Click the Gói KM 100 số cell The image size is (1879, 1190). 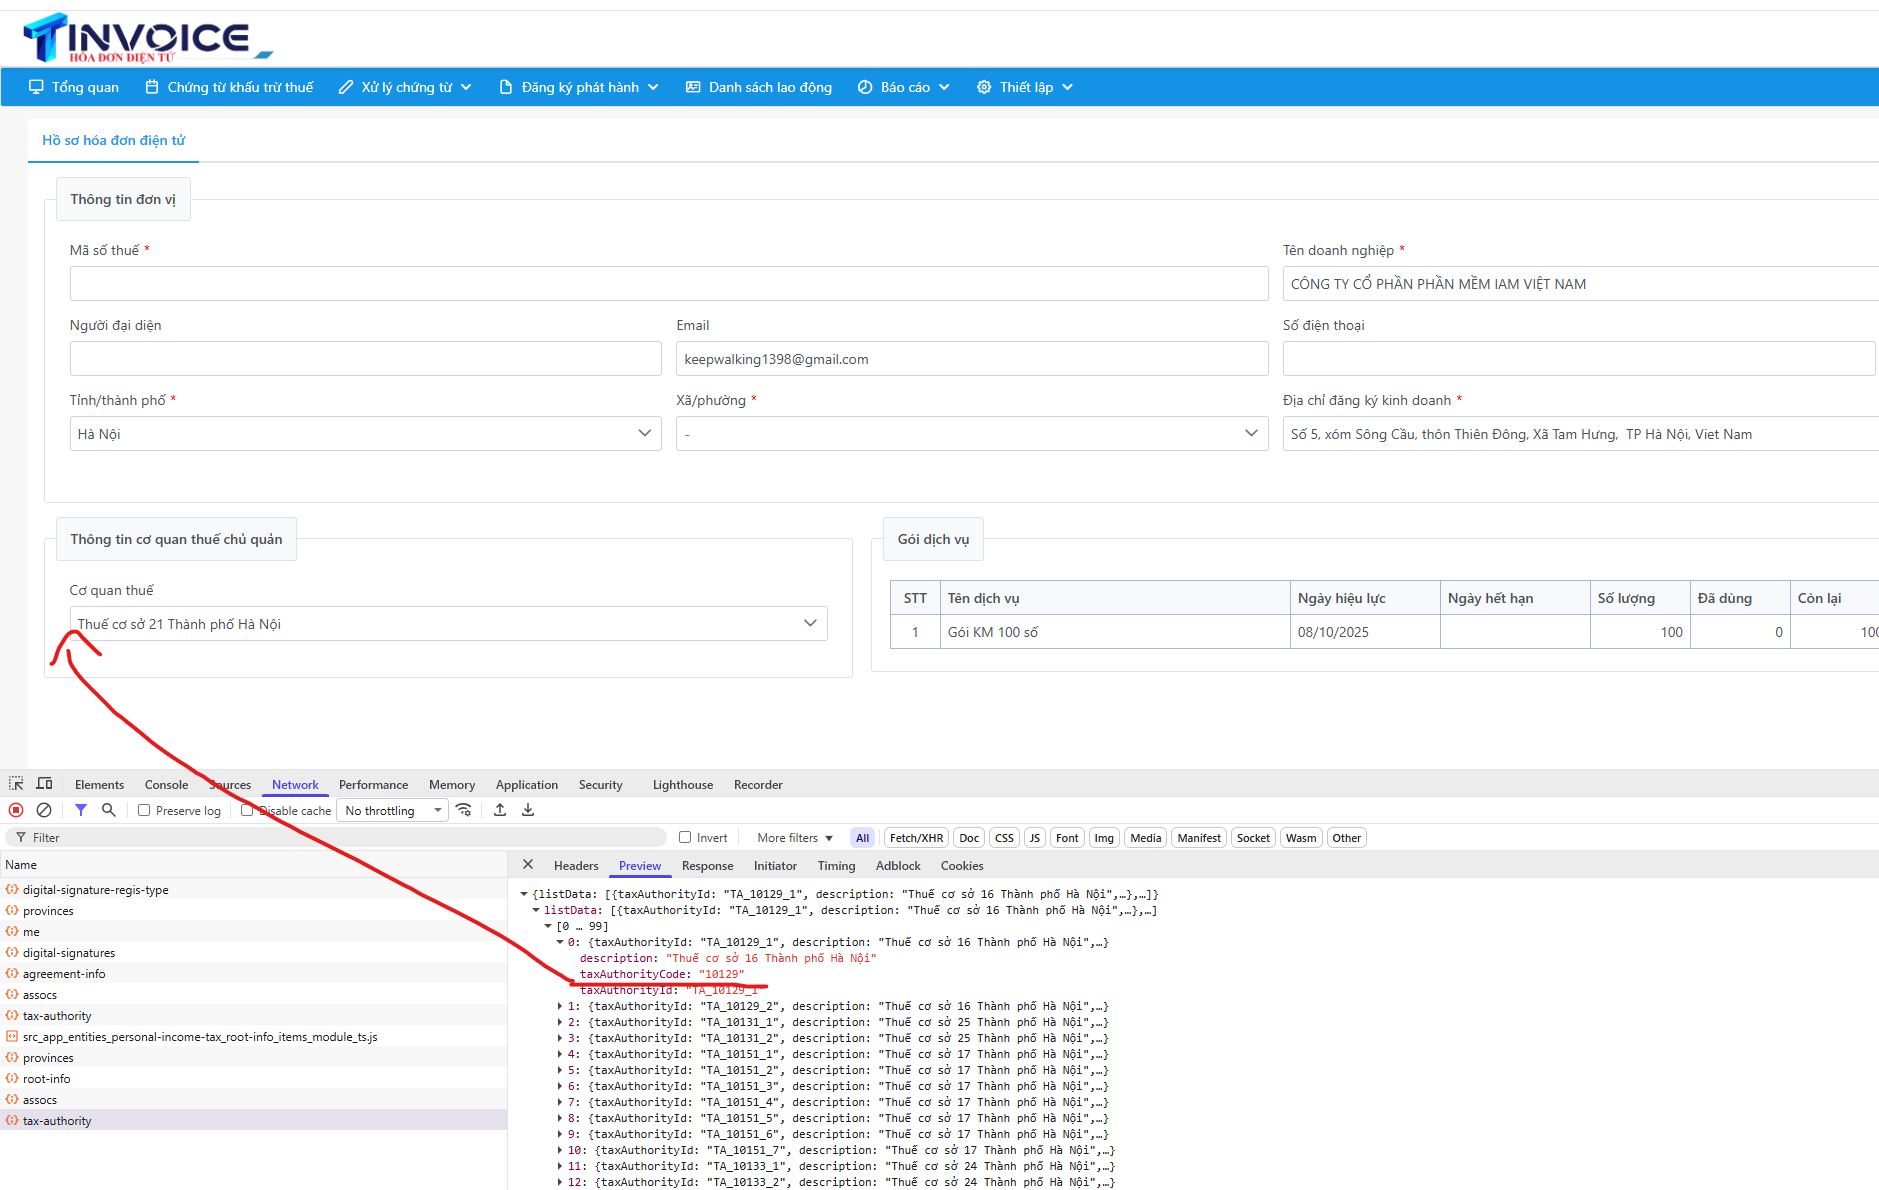(1115, 632)
